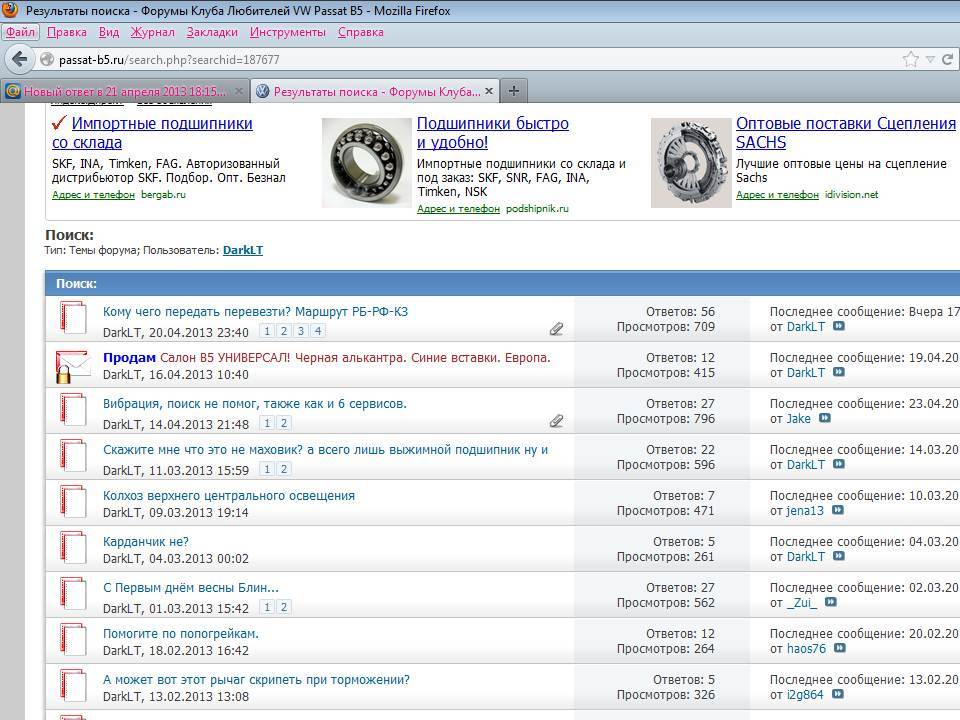Open thread 'А может вот этот рычаг скрипеть при торможении?'

tap(257, 679)
